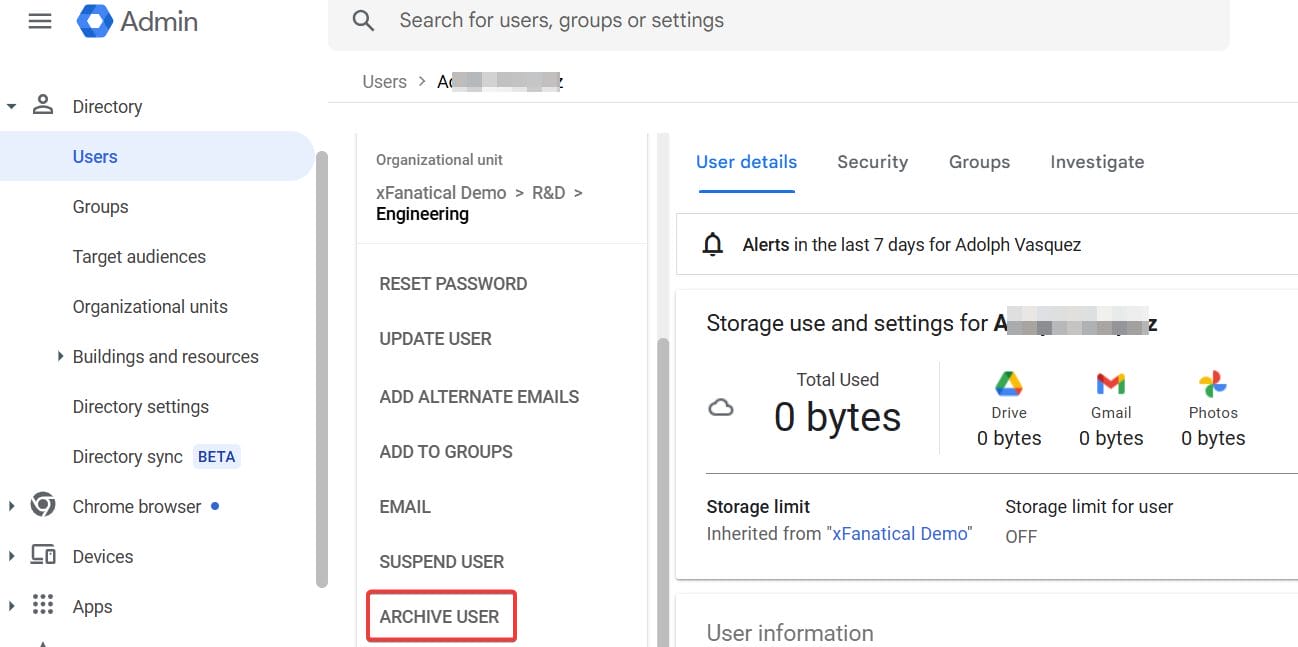Click the Apps grid icon
This screenshot has width=1298, height=647.
(x=43, y=605)
